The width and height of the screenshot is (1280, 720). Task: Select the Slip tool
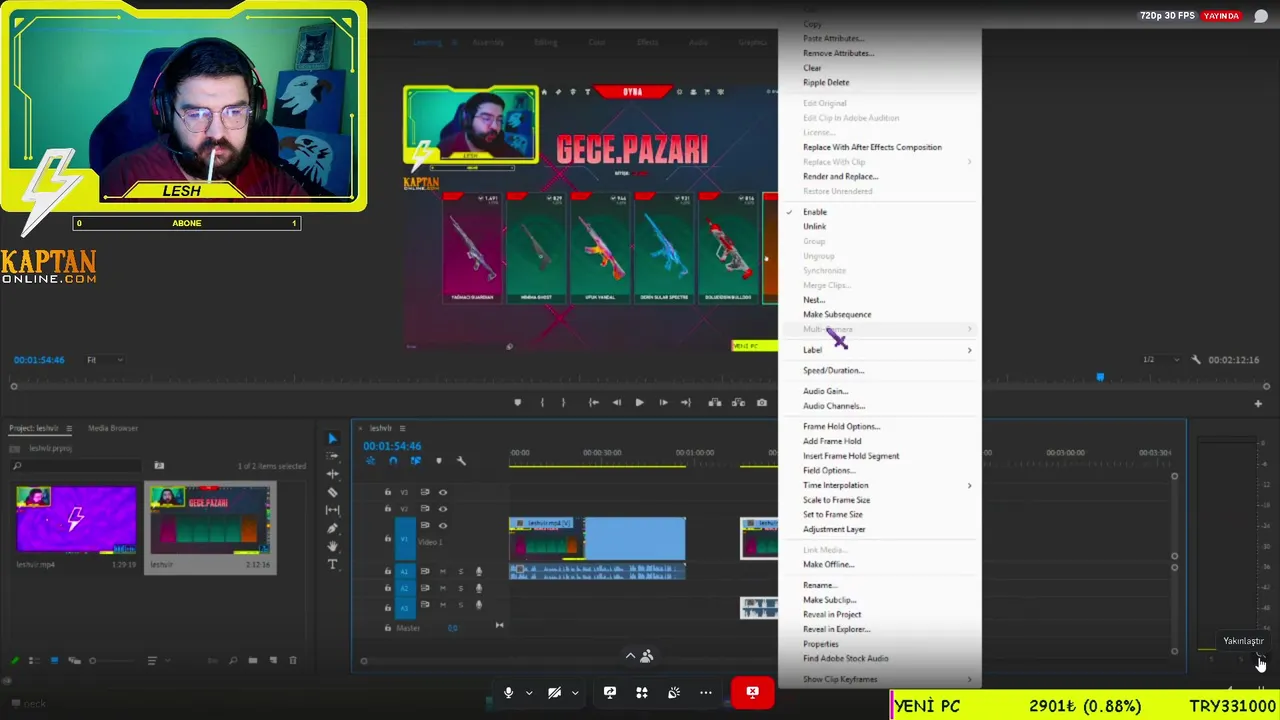[333, 510]
